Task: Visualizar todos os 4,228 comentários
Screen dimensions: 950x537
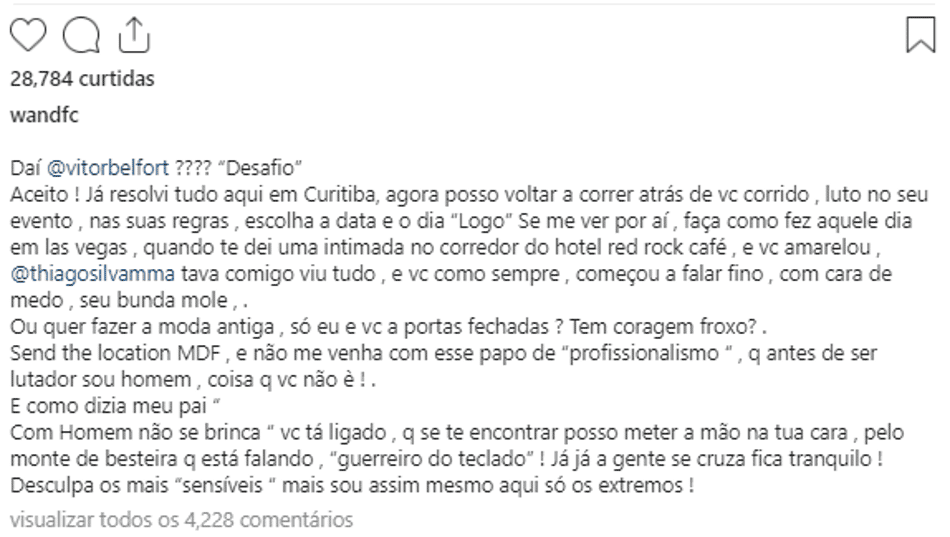Action: (x=182, y=519)
